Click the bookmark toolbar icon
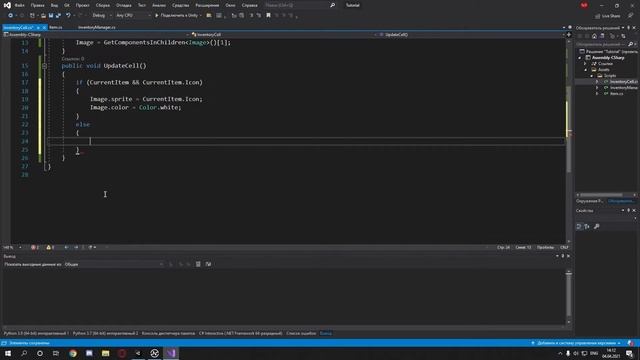 [268, 16]
